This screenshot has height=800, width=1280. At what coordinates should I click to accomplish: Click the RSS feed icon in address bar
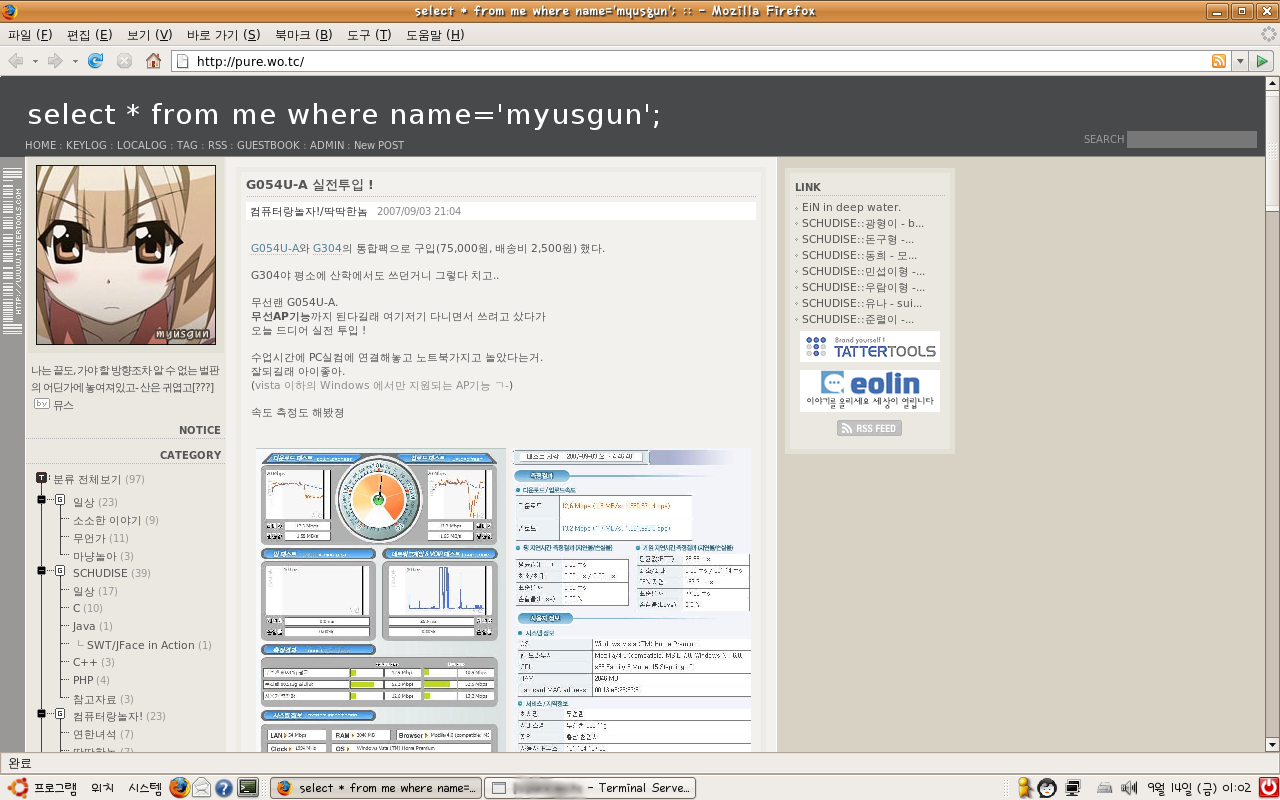click(x=1219, y=61)
